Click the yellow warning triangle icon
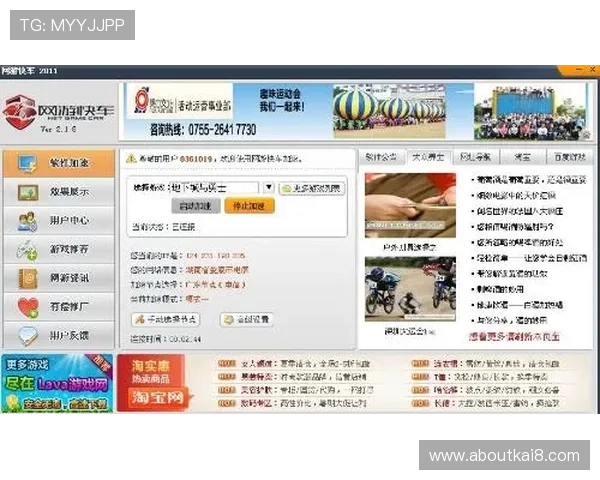This screenshot has height=480, width=600. pos(131,158)
